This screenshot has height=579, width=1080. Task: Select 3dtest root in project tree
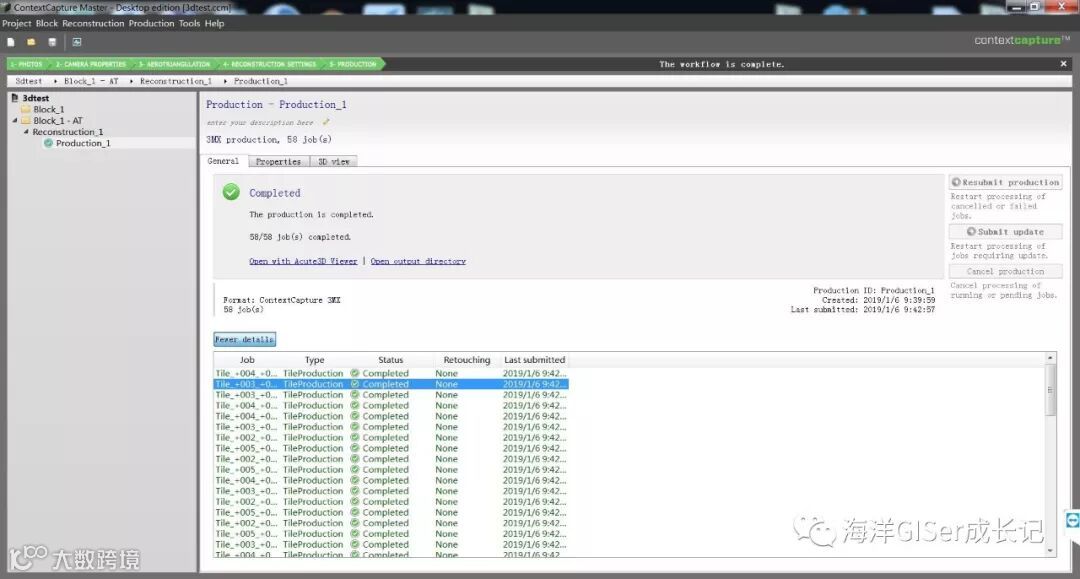pyautogui.click(x=36, y=98)
